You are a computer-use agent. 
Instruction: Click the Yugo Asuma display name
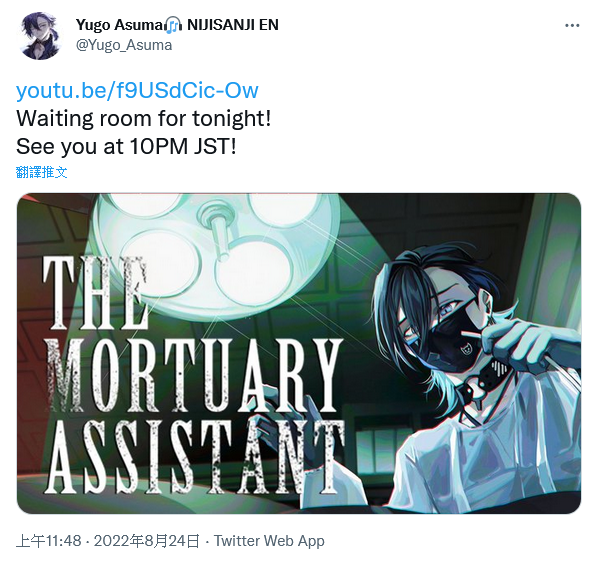click(x=120, y=25)
